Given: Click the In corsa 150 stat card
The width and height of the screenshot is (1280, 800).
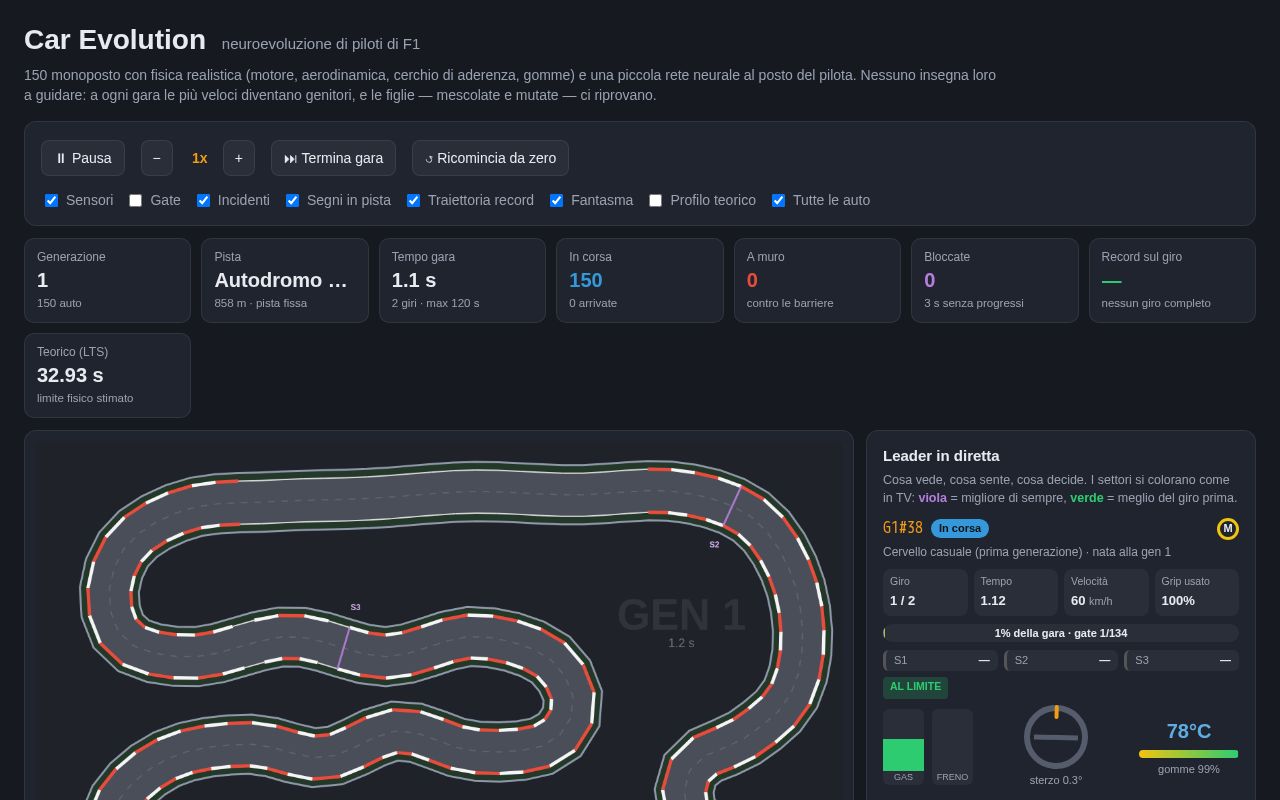Looking at the screenshot, I should click(x=640, y=280).
